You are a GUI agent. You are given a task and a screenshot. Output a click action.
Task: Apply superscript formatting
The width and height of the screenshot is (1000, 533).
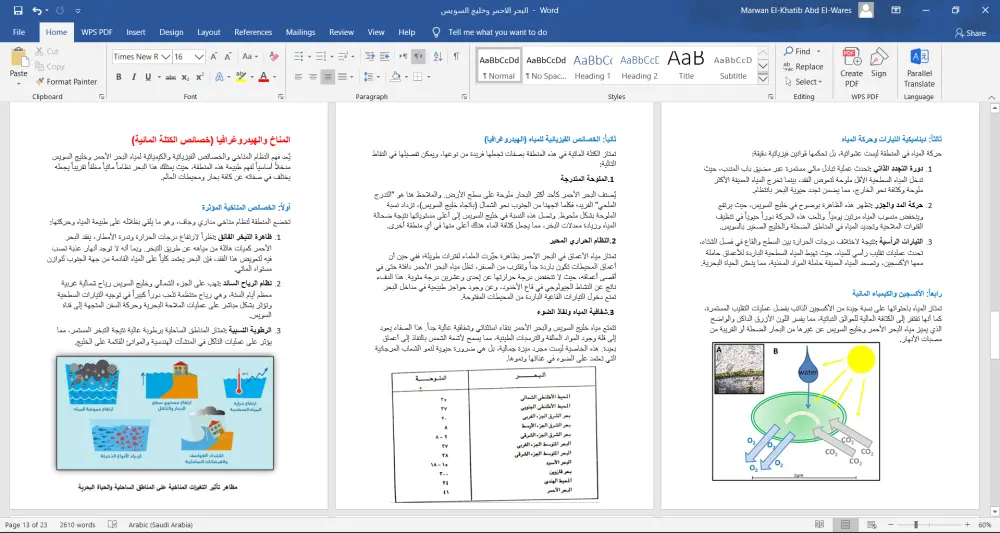click(x=200, y=77)
